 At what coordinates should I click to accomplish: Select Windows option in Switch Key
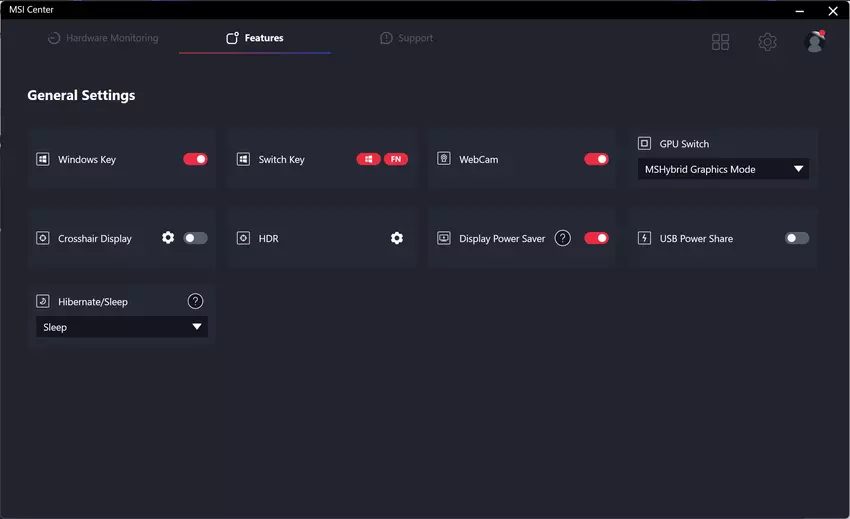tap(368, 159)
